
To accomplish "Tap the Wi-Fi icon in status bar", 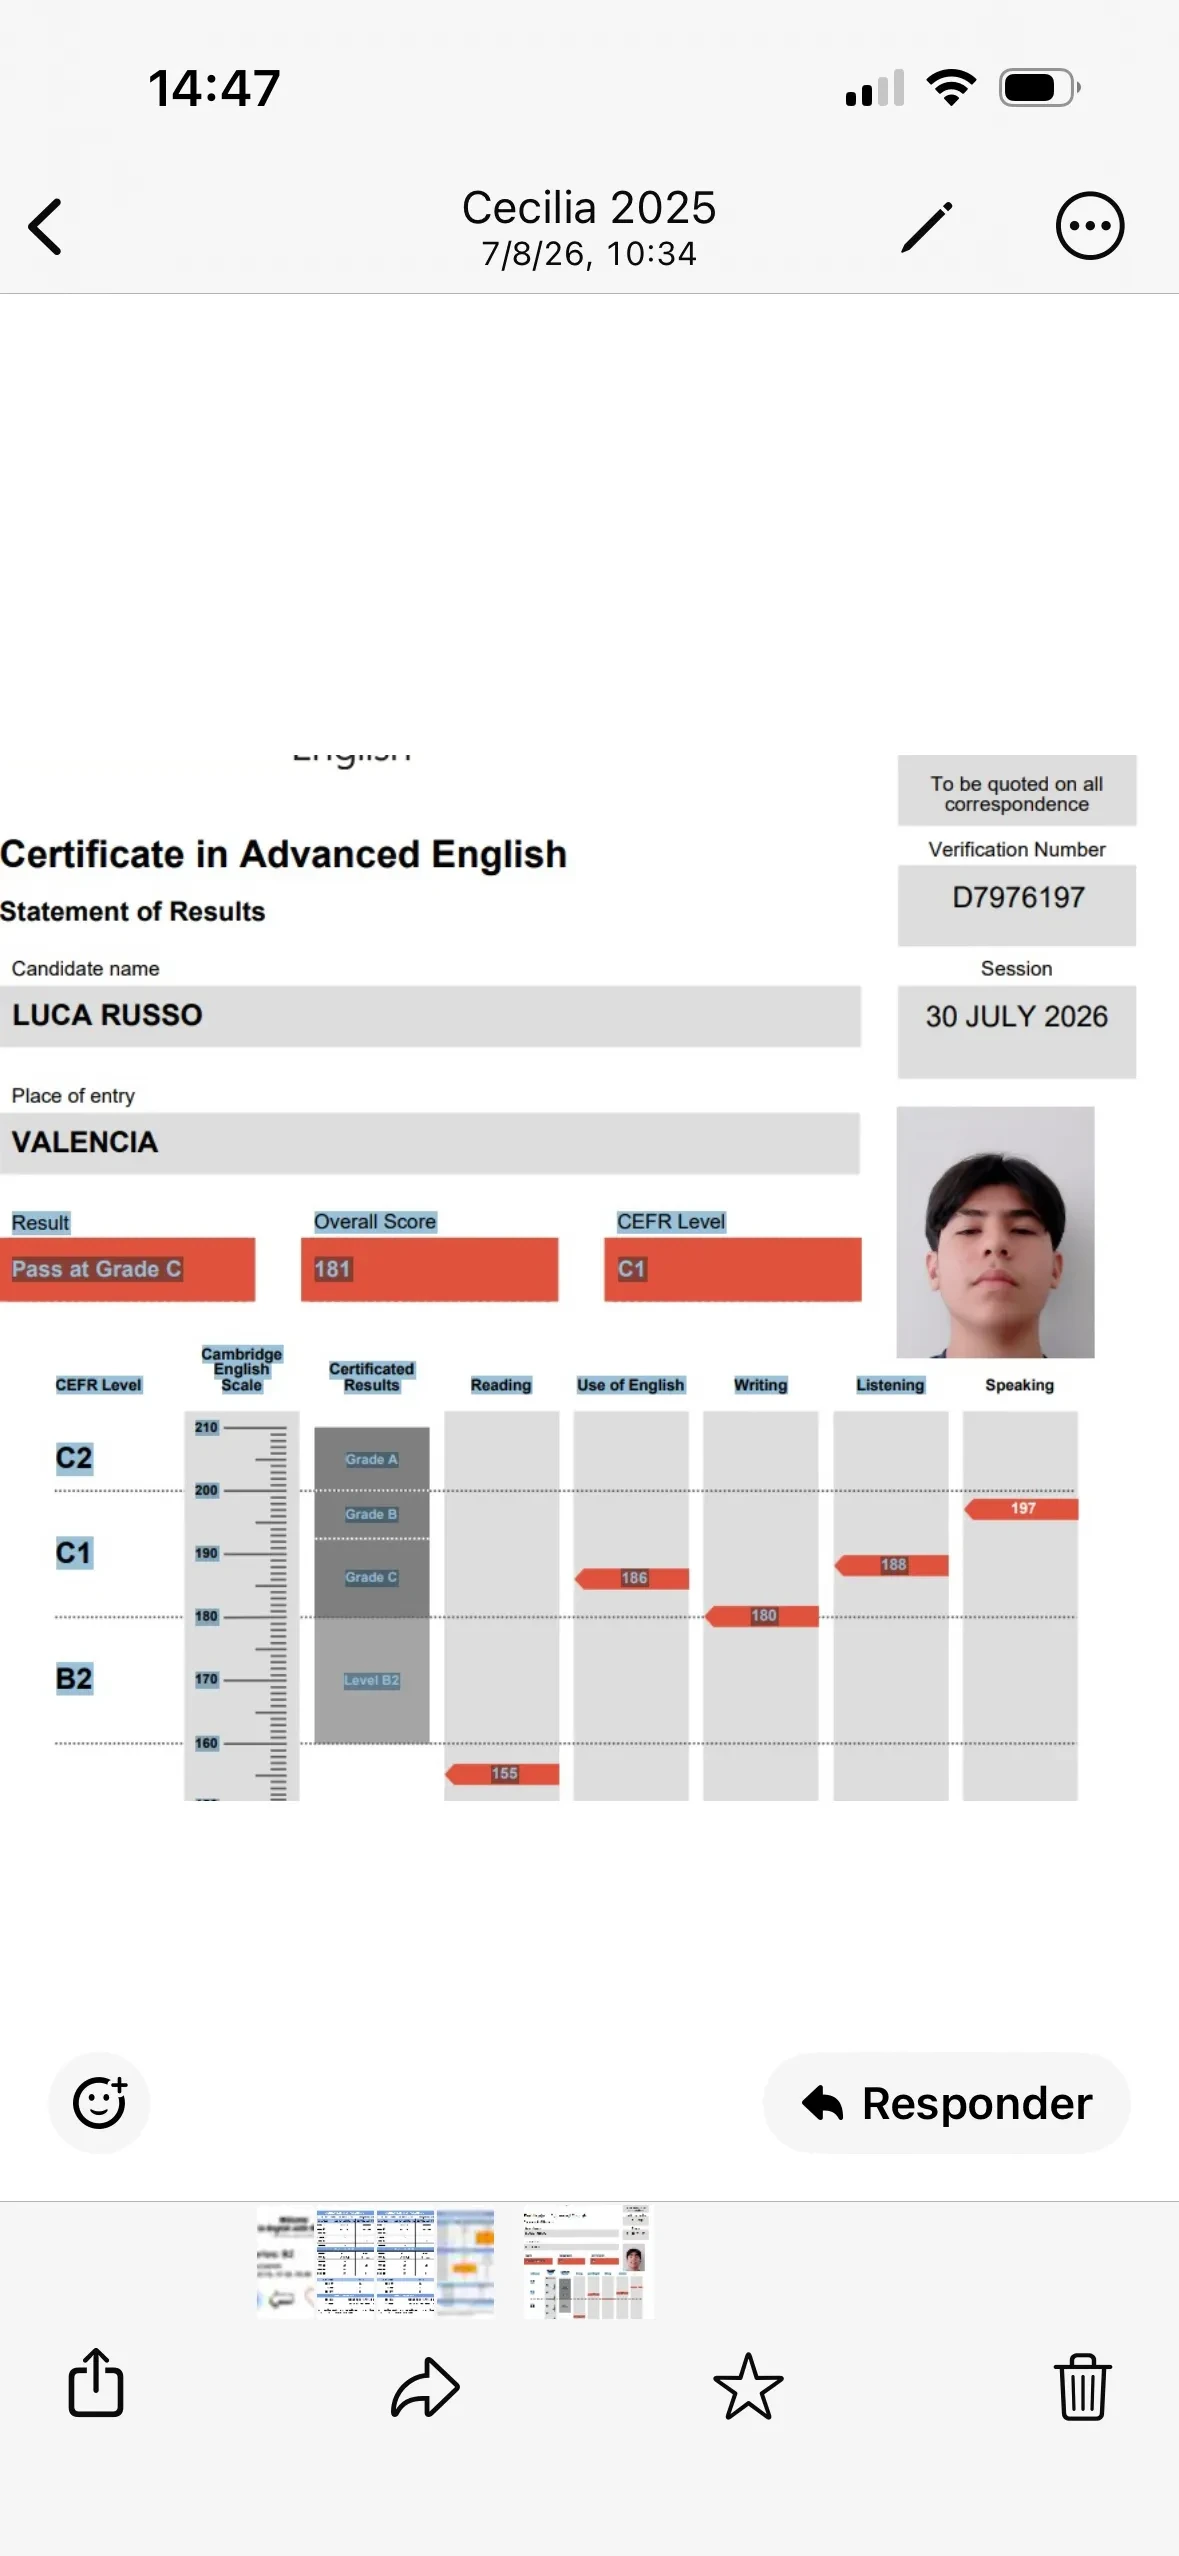I will point(951,88).
